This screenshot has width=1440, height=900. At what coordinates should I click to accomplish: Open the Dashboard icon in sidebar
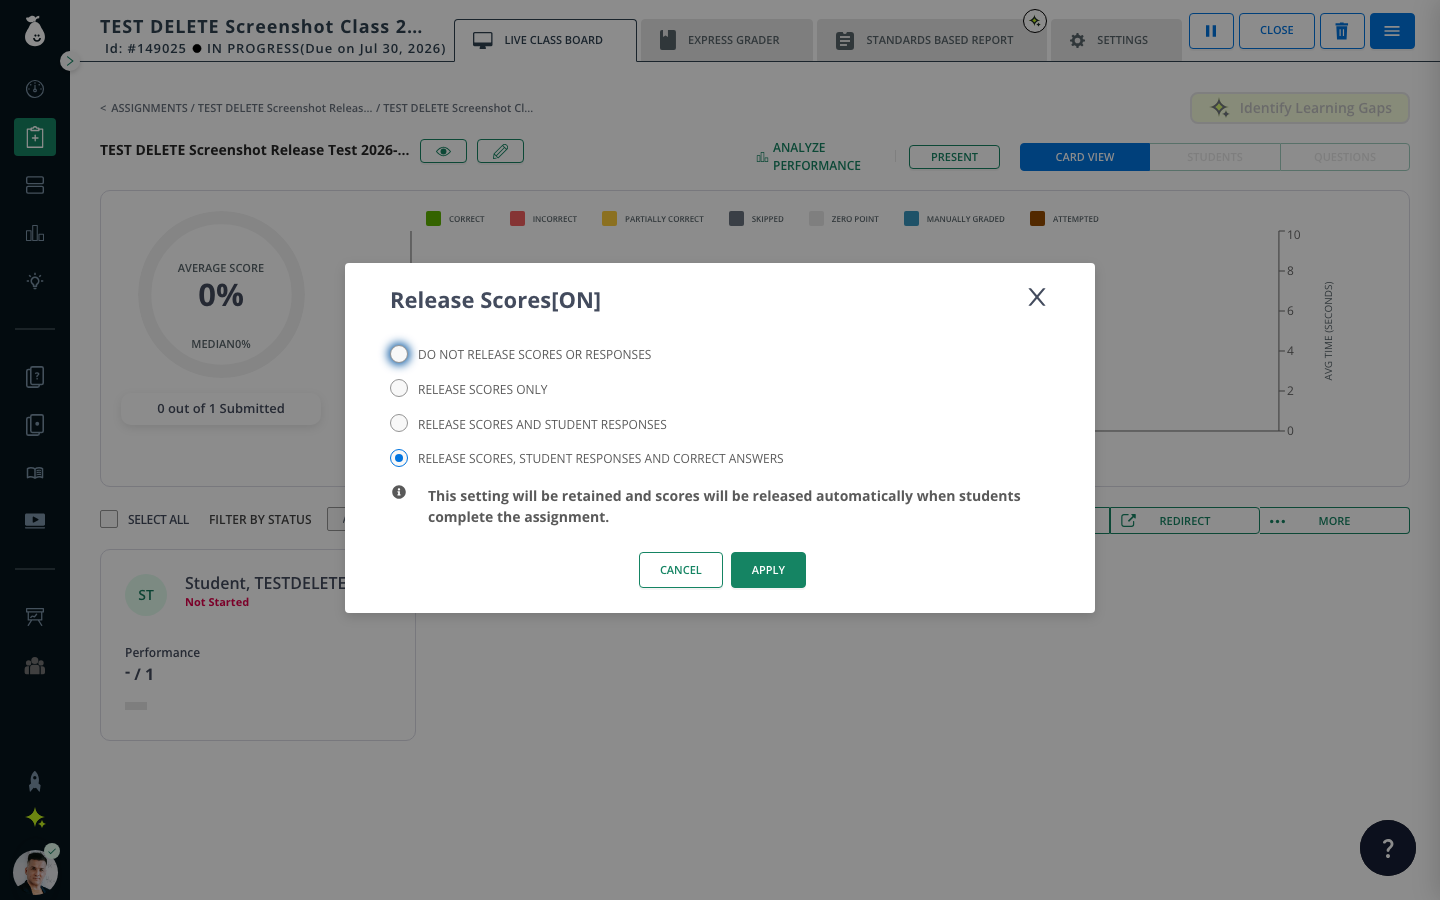35,89
